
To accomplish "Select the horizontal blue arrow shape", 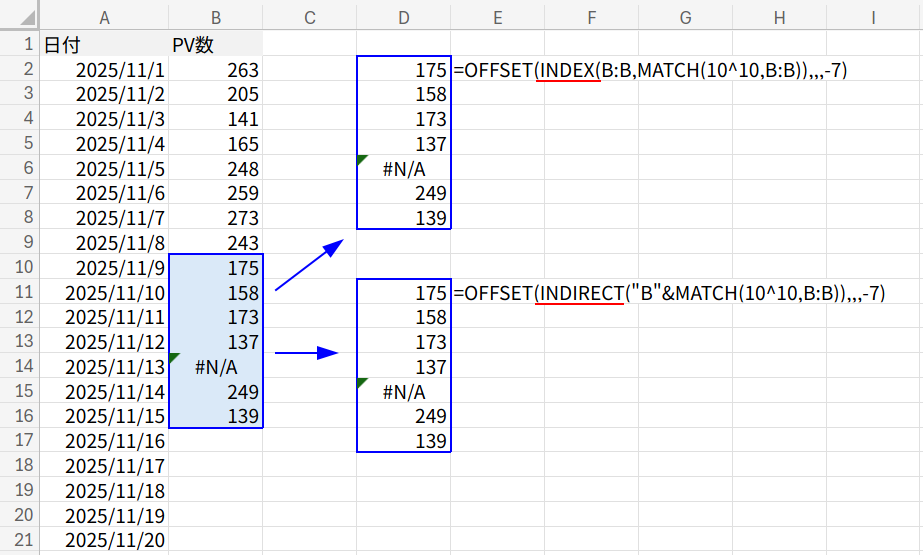I will (307, 352).
